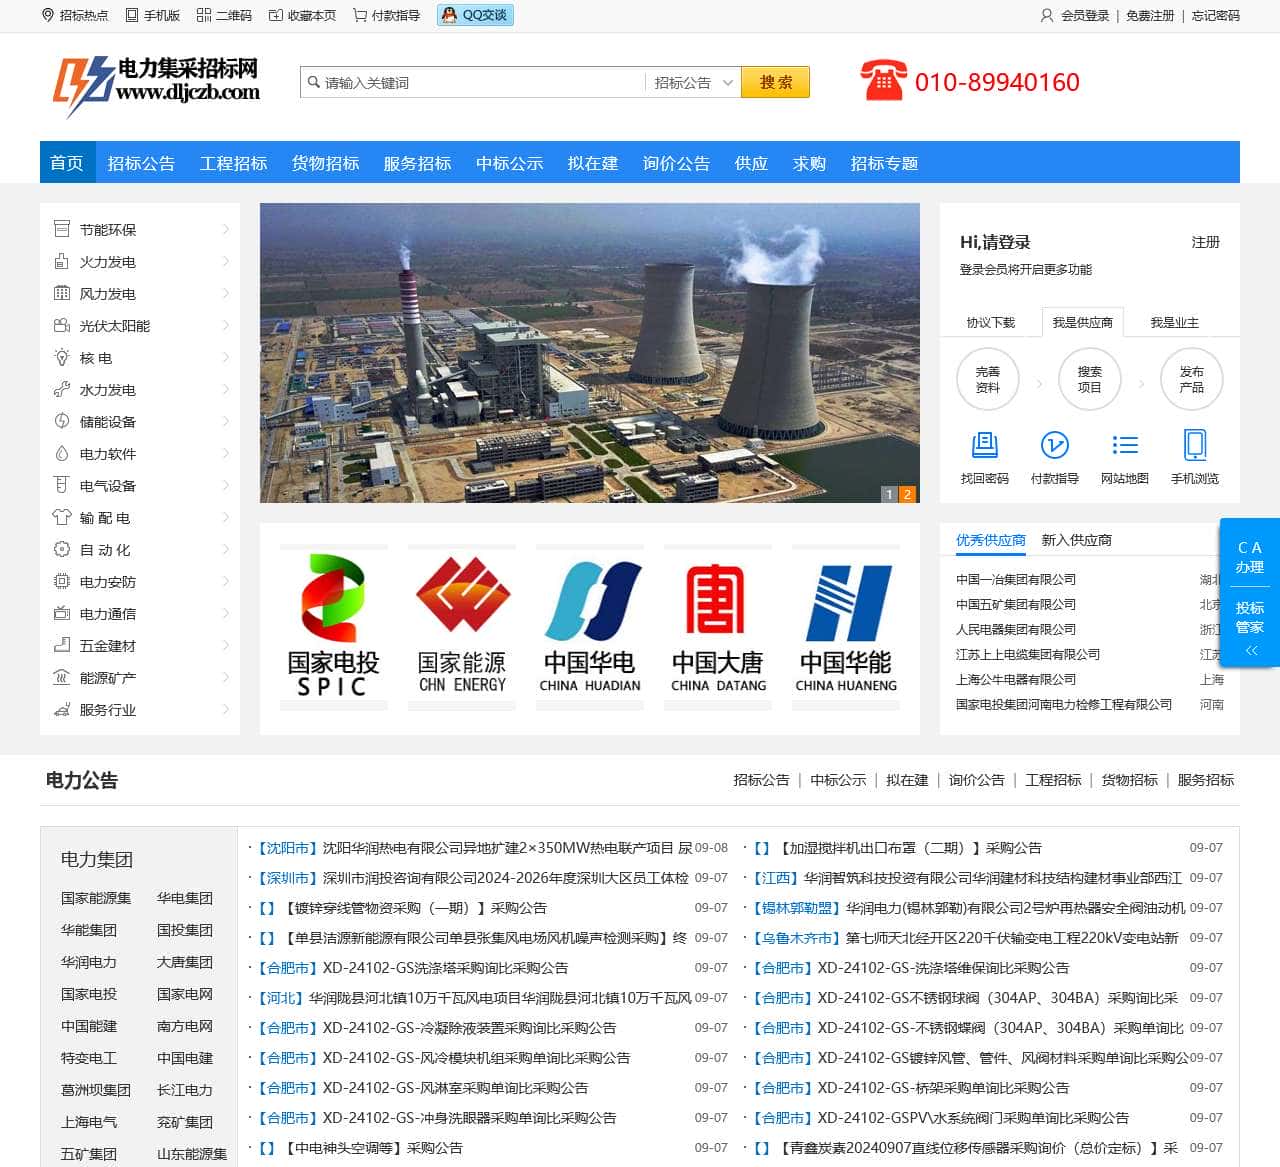Open the 付款指导 shopping cart icon
The height and width of the screenshot is (1167, 1280).
[360, 15]
